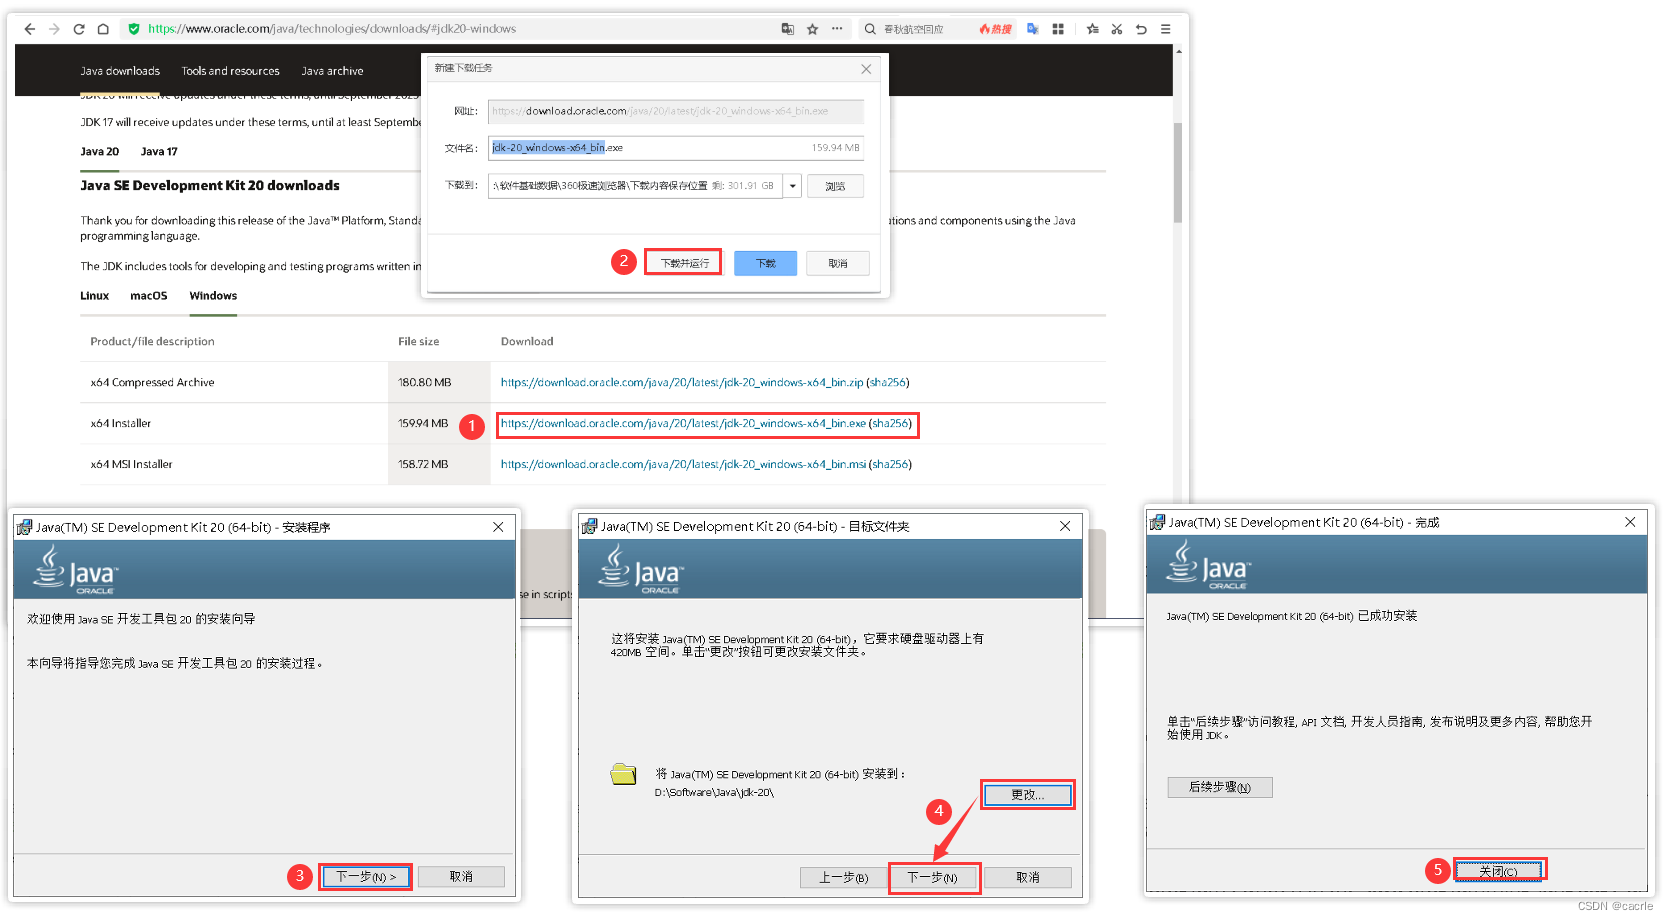
Task: Edit the file name field jdk-20_windows-x64_bin.exe
Action: coord(676,148)
